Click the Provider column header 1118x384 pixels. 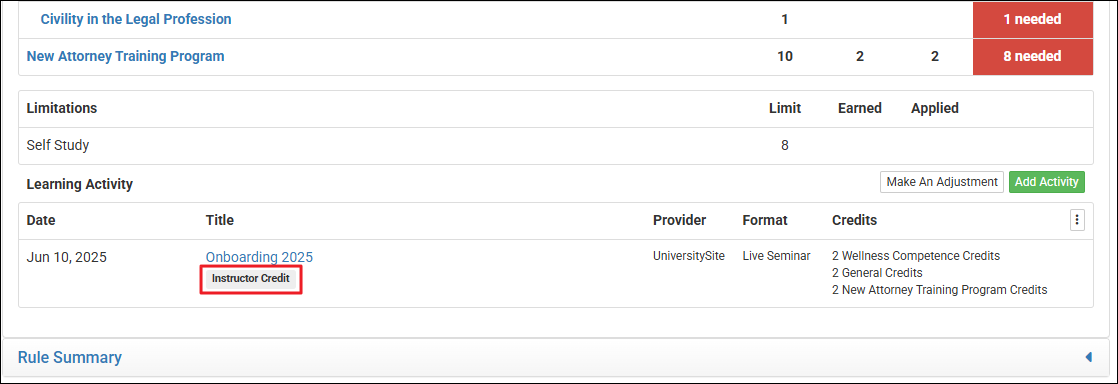[679, 221]
